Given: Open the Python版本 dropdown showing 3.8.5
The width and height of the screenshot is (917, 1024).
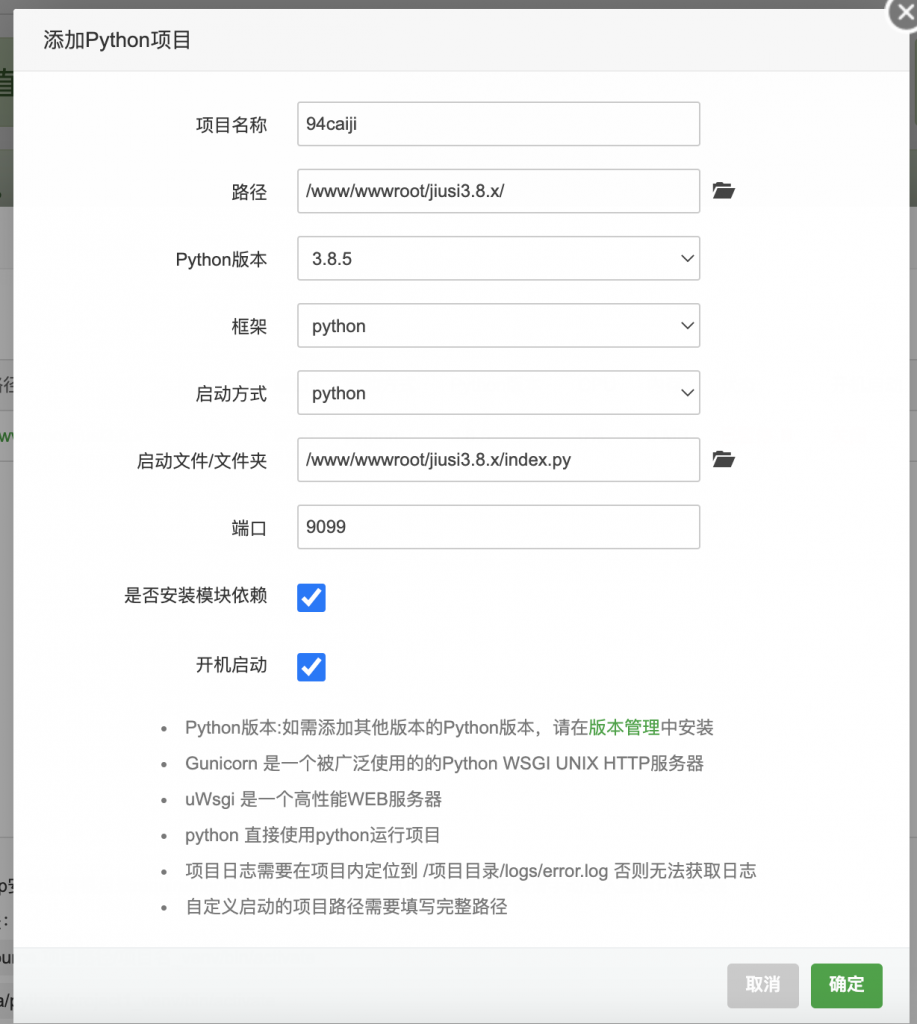Looking at the screenshot, I should pos(498,259).
